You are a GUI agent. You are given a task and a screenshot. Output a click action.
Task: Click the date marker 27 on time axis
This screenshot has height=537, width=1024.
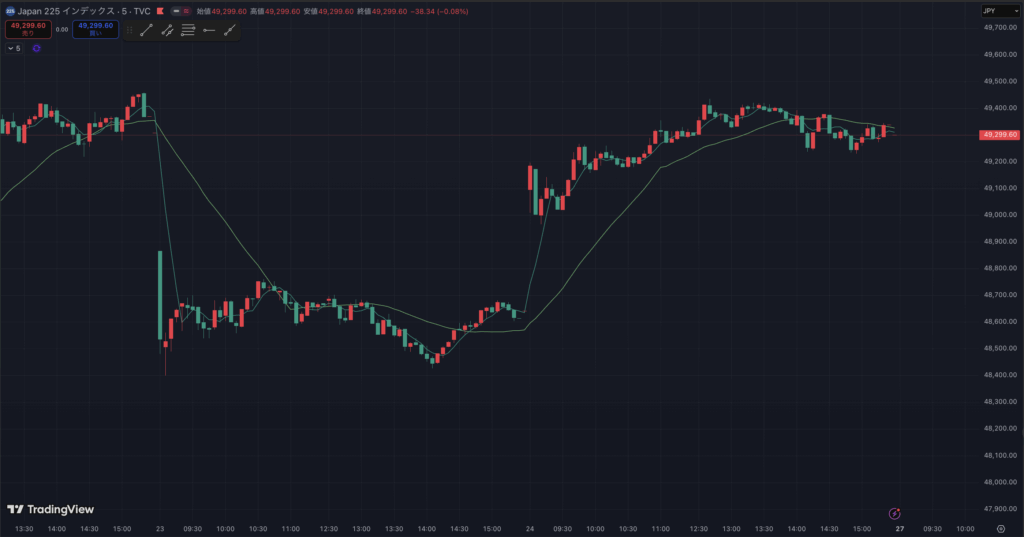tap(899, 528)
